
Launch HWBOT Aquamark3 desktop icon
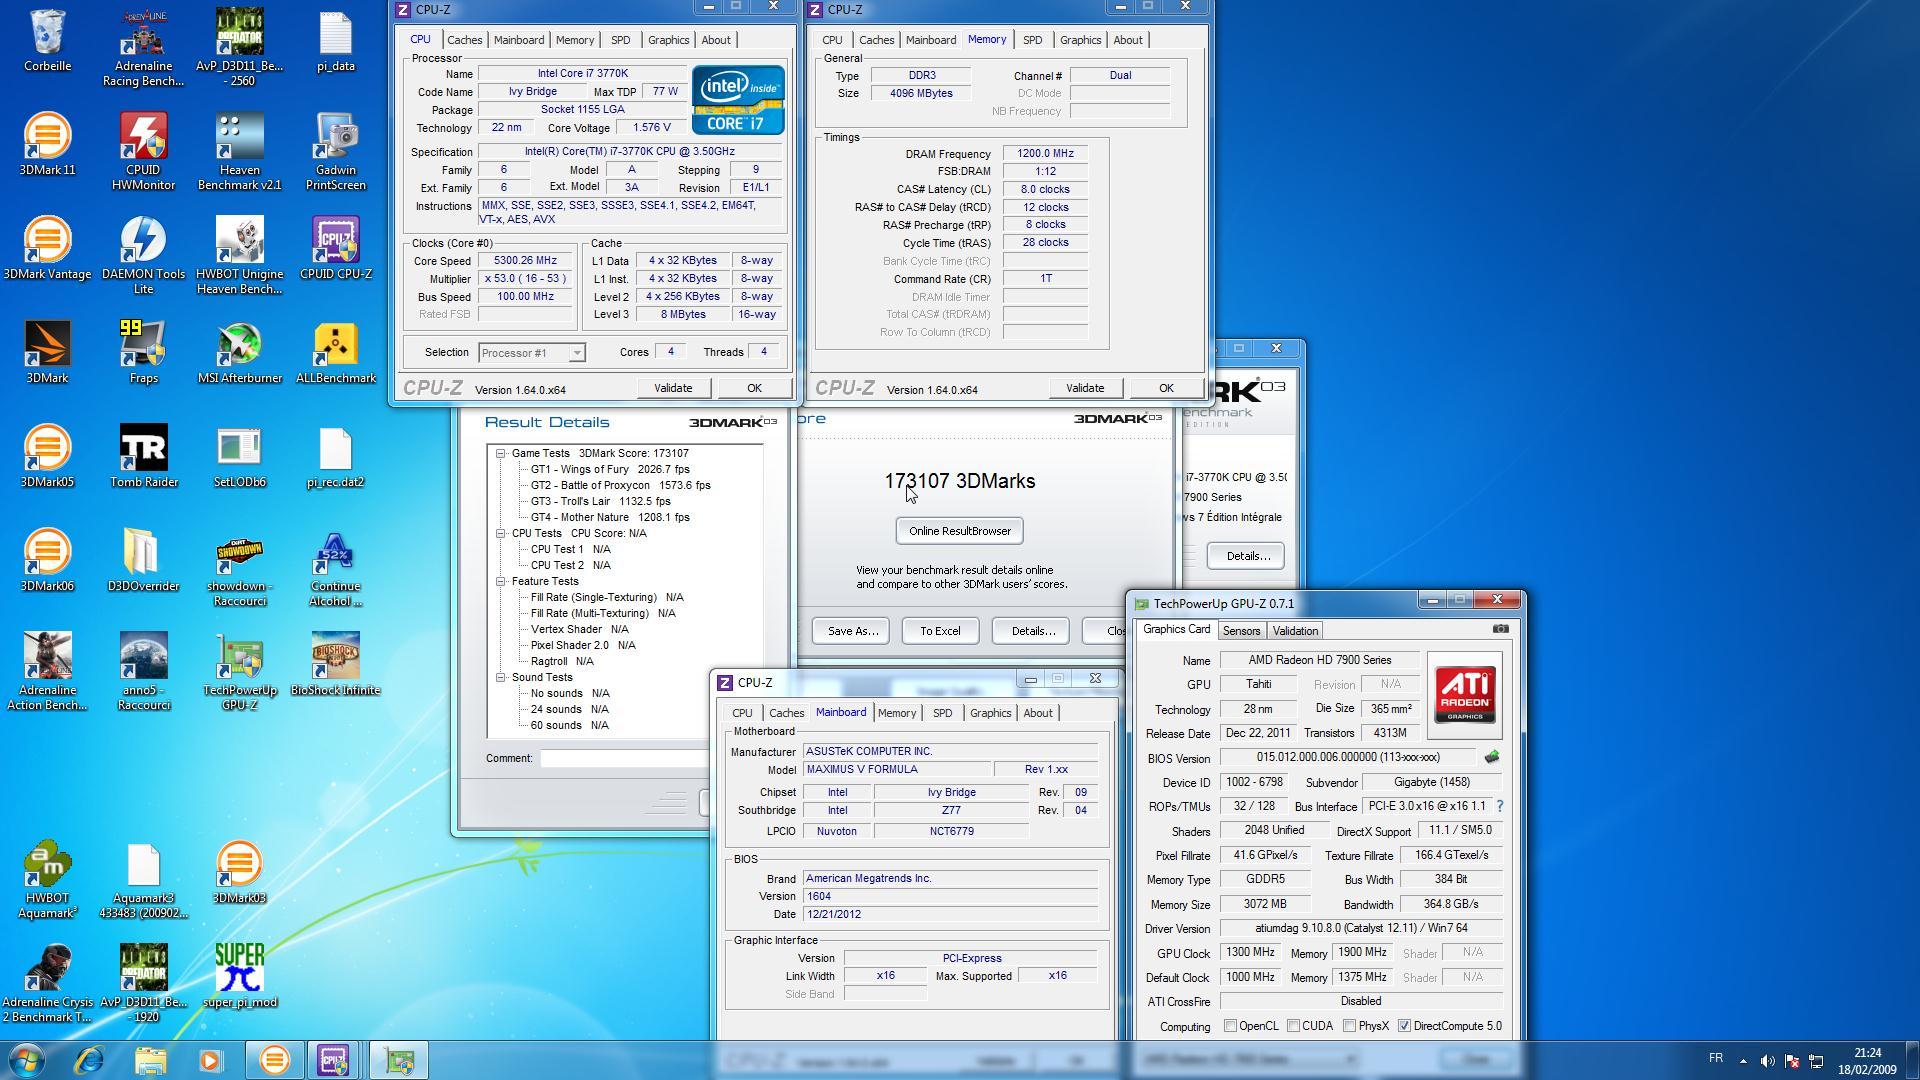click(47, 879)
